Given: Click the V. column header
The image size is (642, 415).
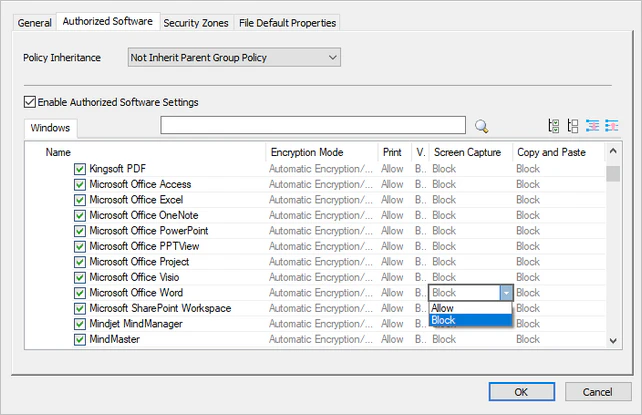Looking at the screenshot, I should click(420, 152).
